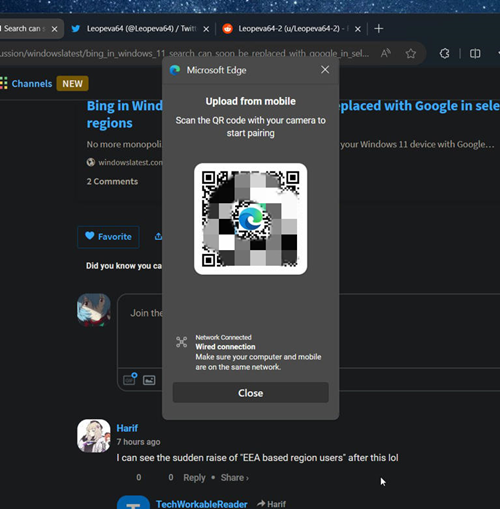The height and width of the screenshot is (509, 500).
Task: Dismiss the Microsoft Edge dialog with X
Action: click(325, 70)
